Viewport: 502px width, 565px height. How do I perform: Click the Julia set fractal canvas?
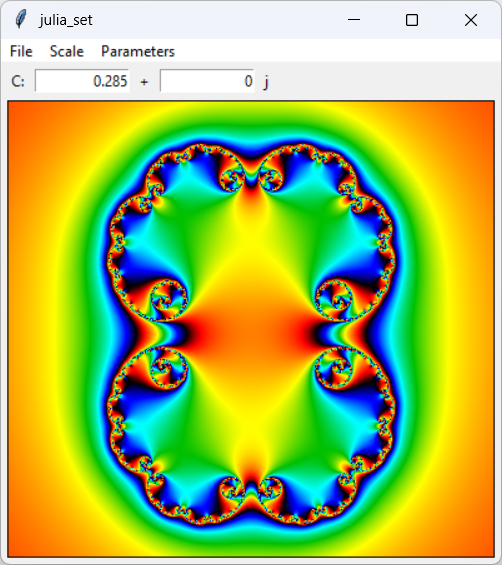pos(251,329)
